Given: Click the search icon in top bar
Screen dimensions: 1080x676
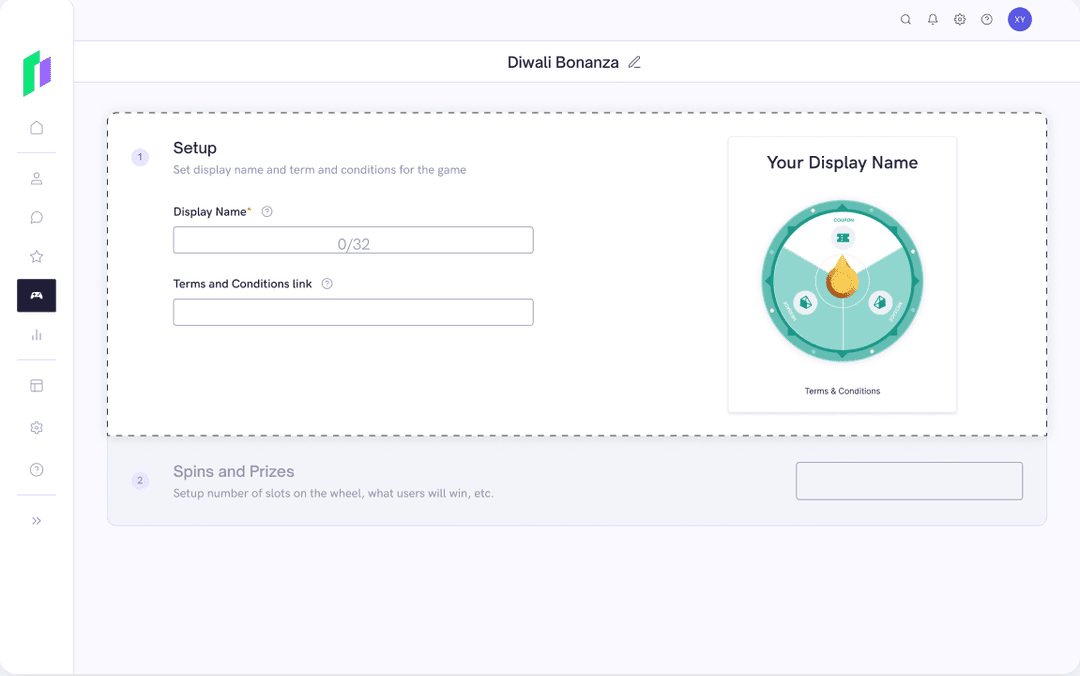Looking at the screenshot, I should tap(905, 20).
